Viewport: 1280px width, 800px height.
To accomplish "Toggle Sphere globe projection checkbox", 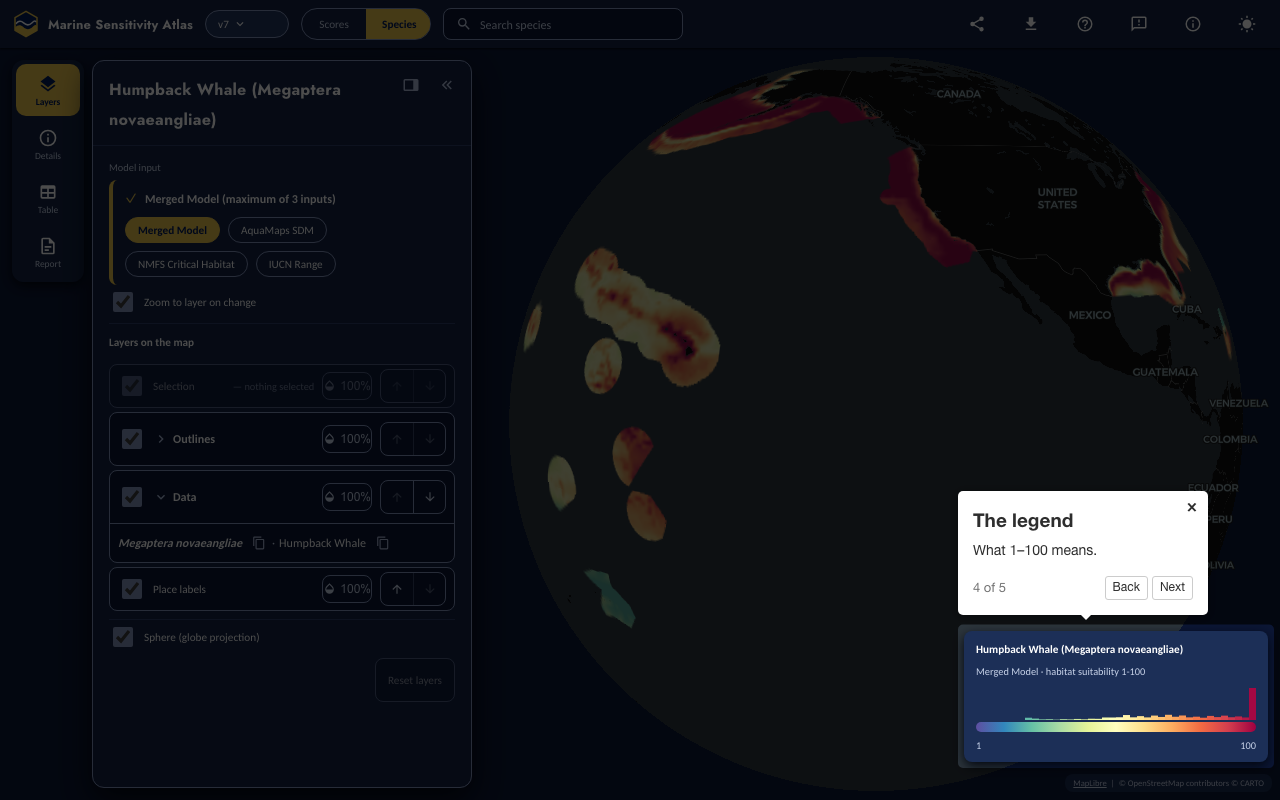I will [x=123, y=637].
